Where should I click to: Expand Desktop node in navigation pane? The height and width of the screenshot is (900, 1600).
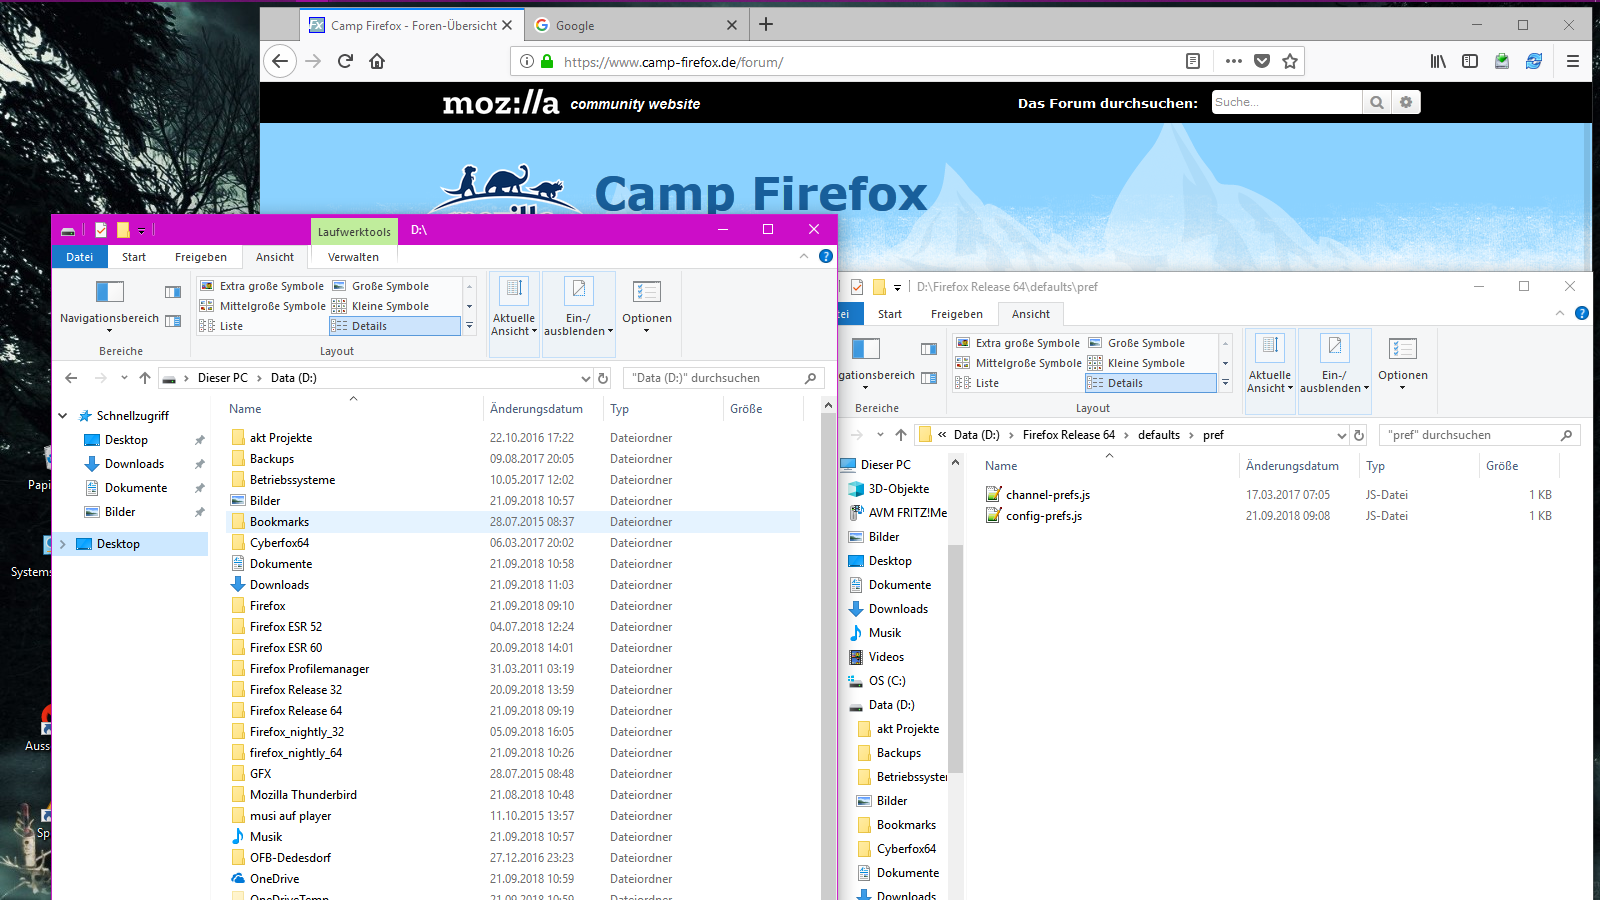pos(63,544)
